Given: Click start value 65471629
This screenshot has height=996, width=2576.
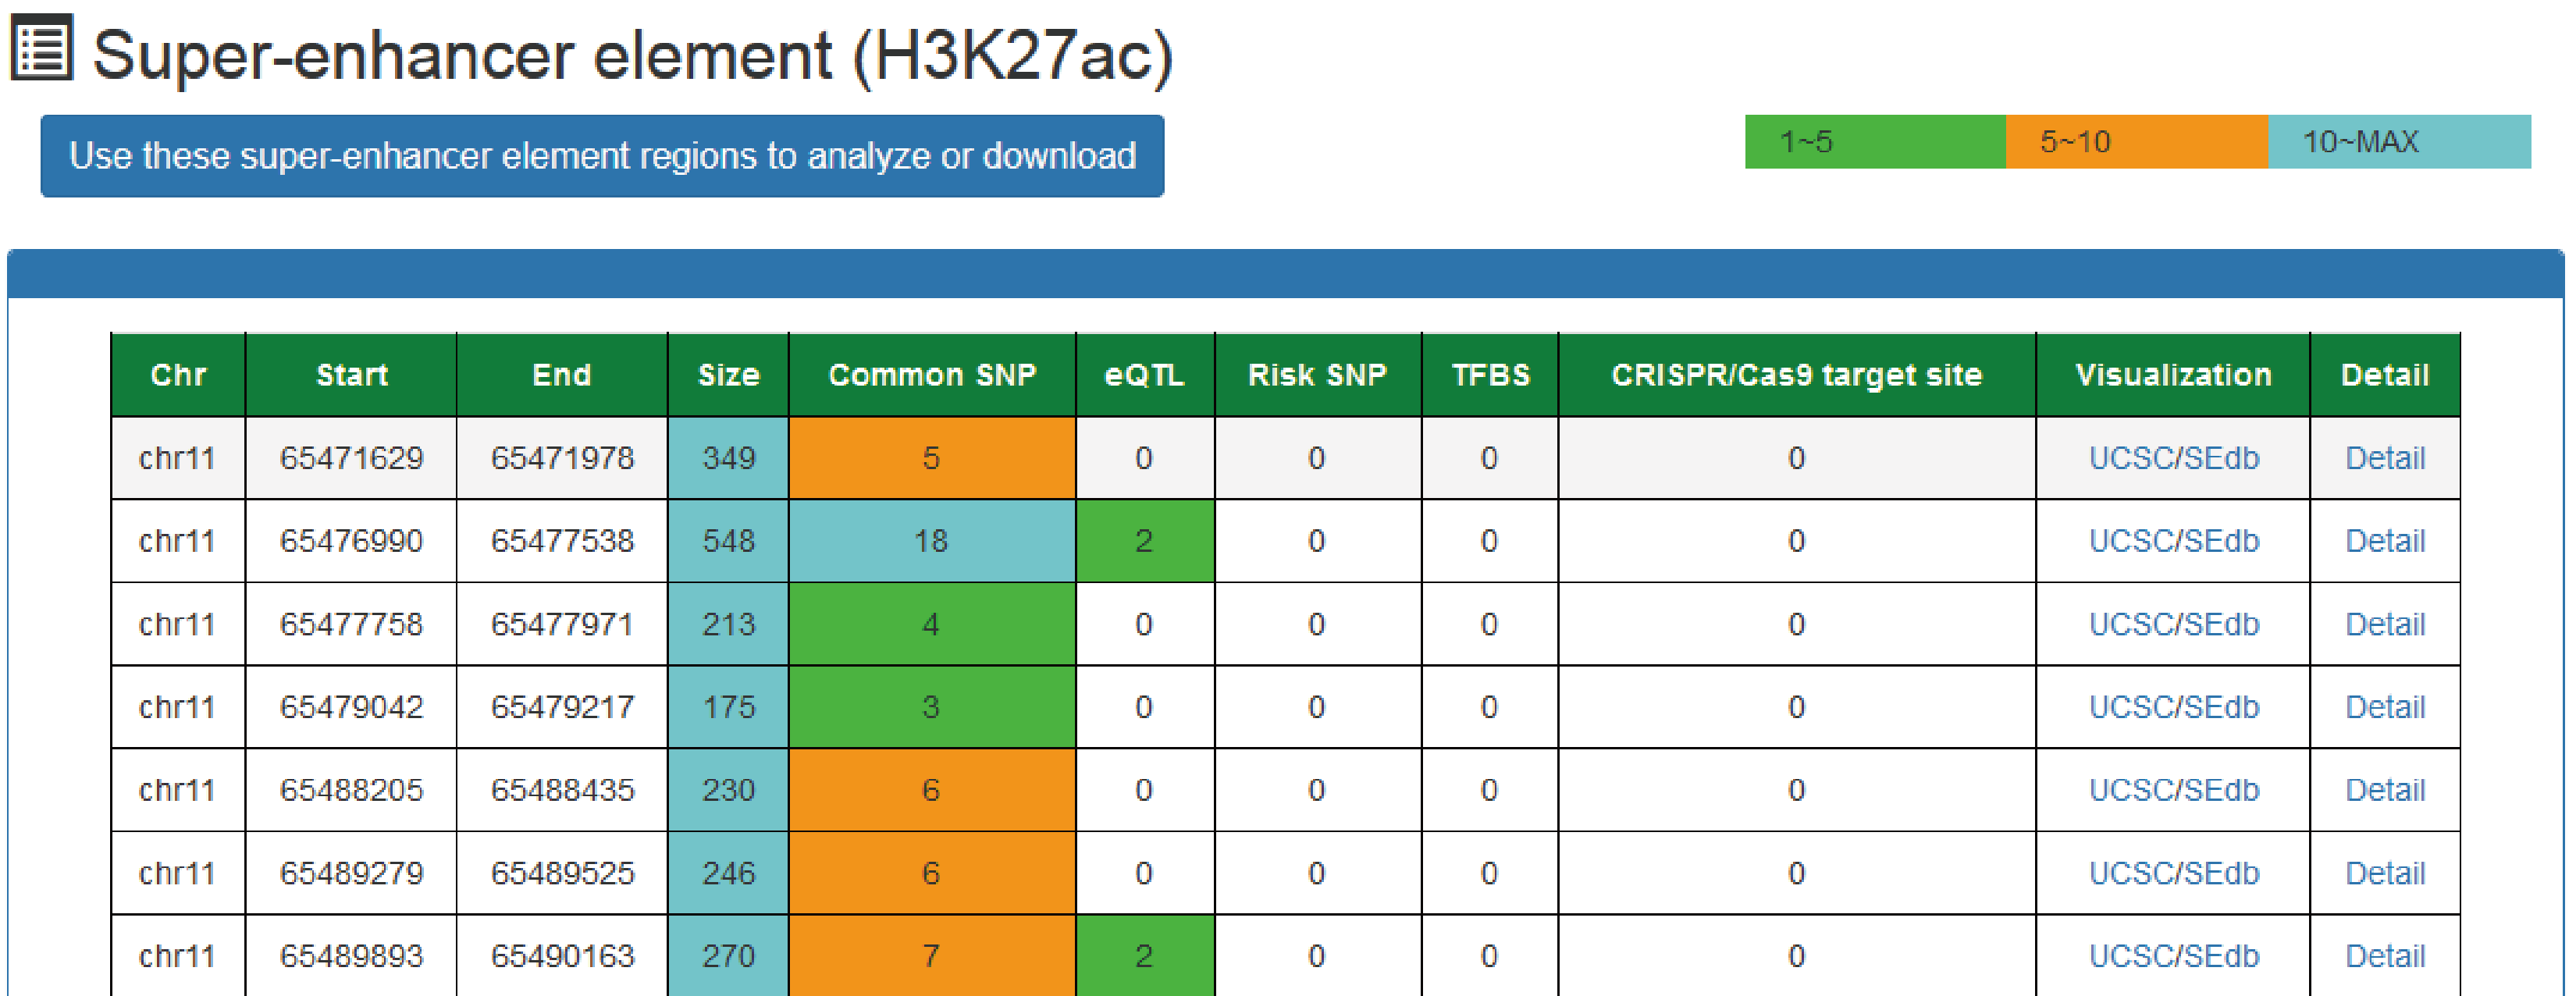Looking at the screenshot, I should click(x=351, y=458).
